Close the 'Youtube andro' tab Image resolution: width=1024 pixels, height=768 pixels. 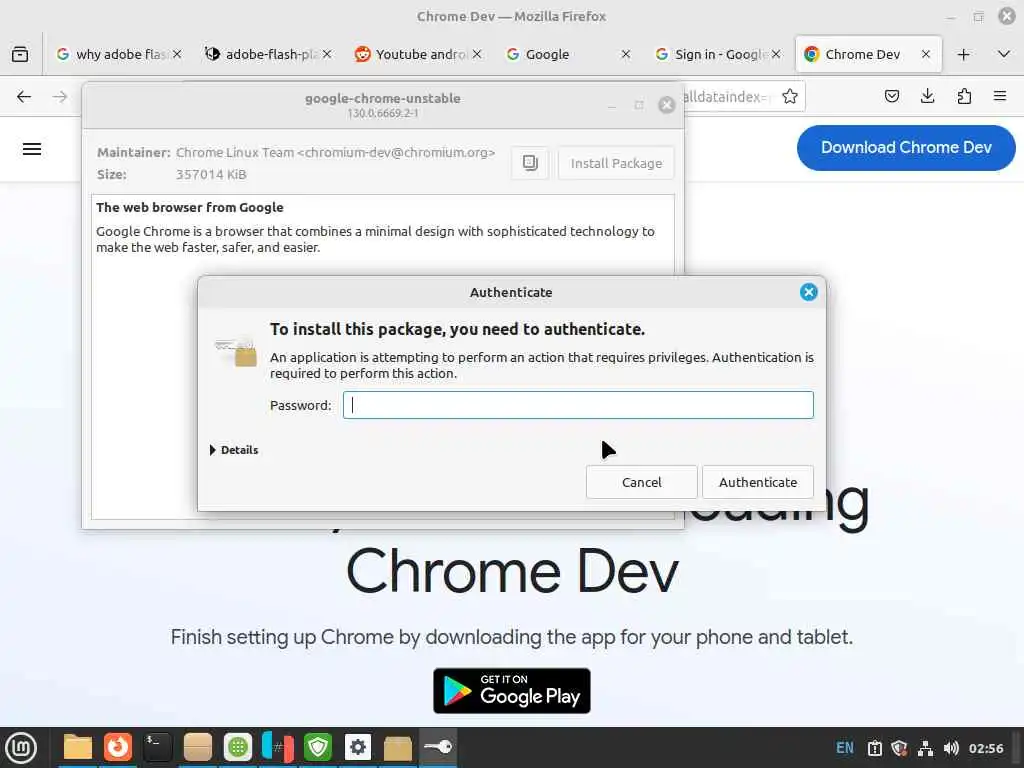(477, 54)
